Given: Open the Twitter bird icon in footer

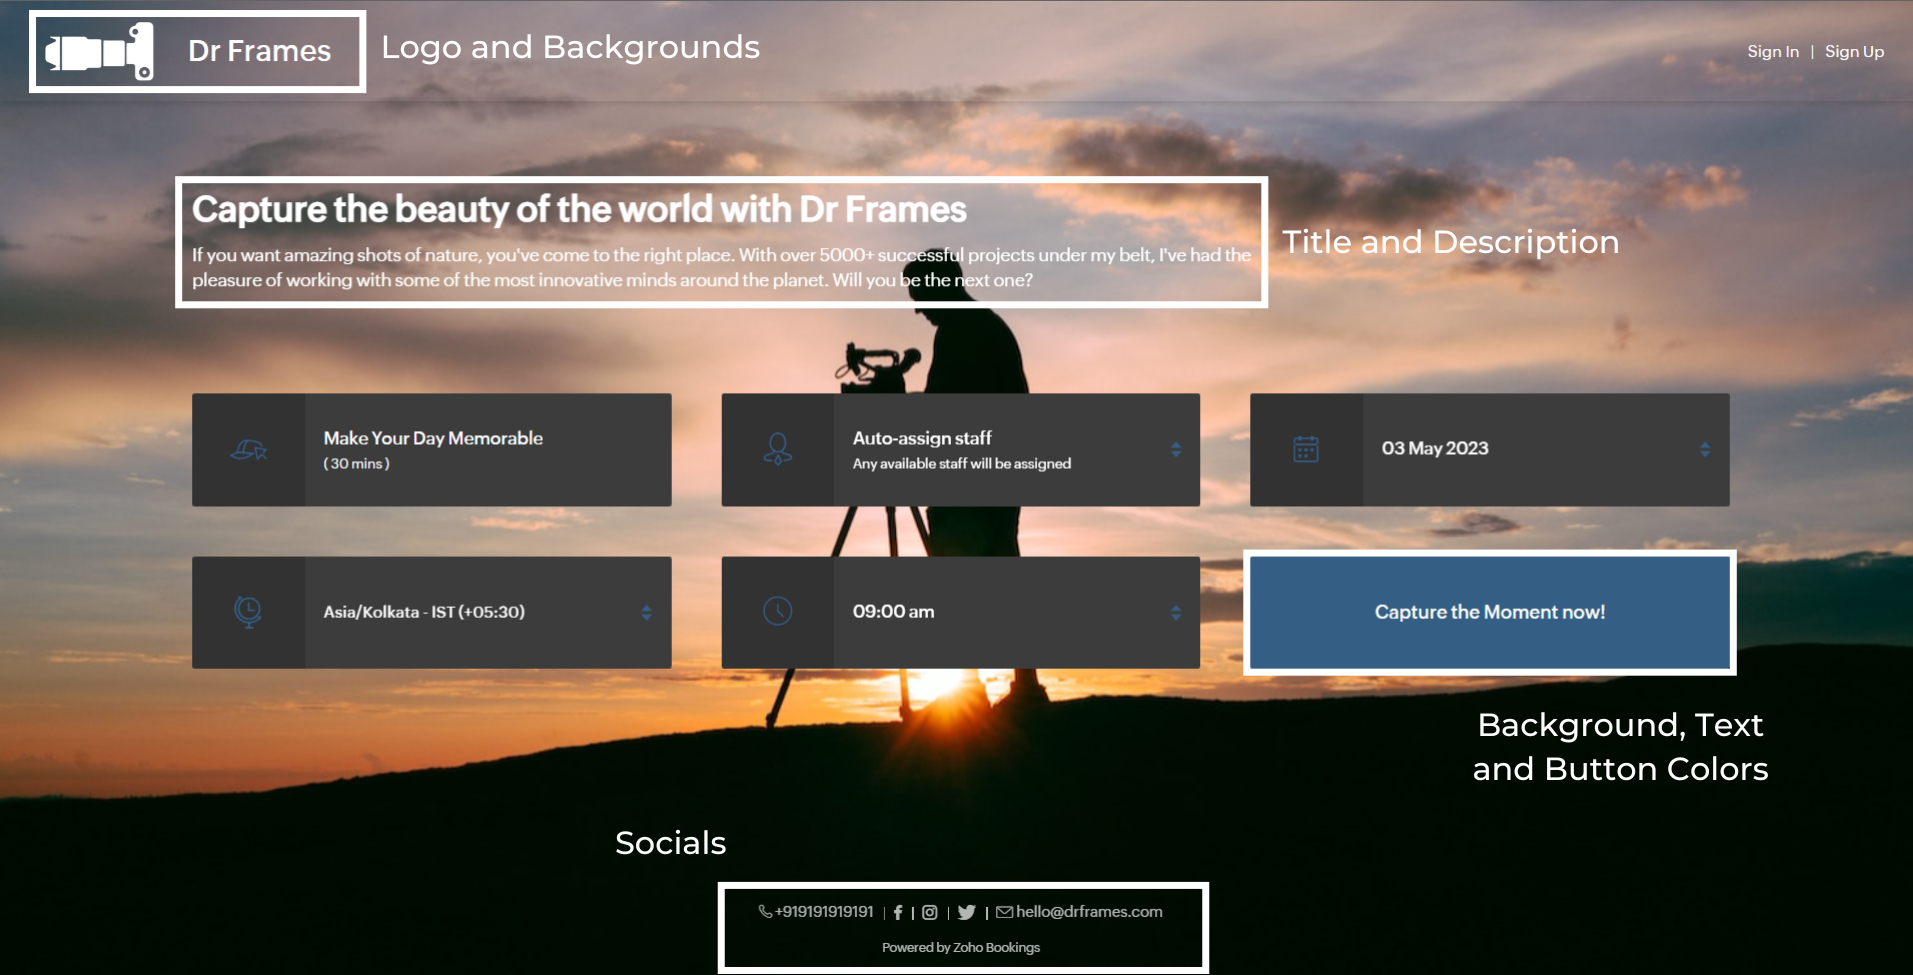Looking at the screenshot, I should coord(967,912).
